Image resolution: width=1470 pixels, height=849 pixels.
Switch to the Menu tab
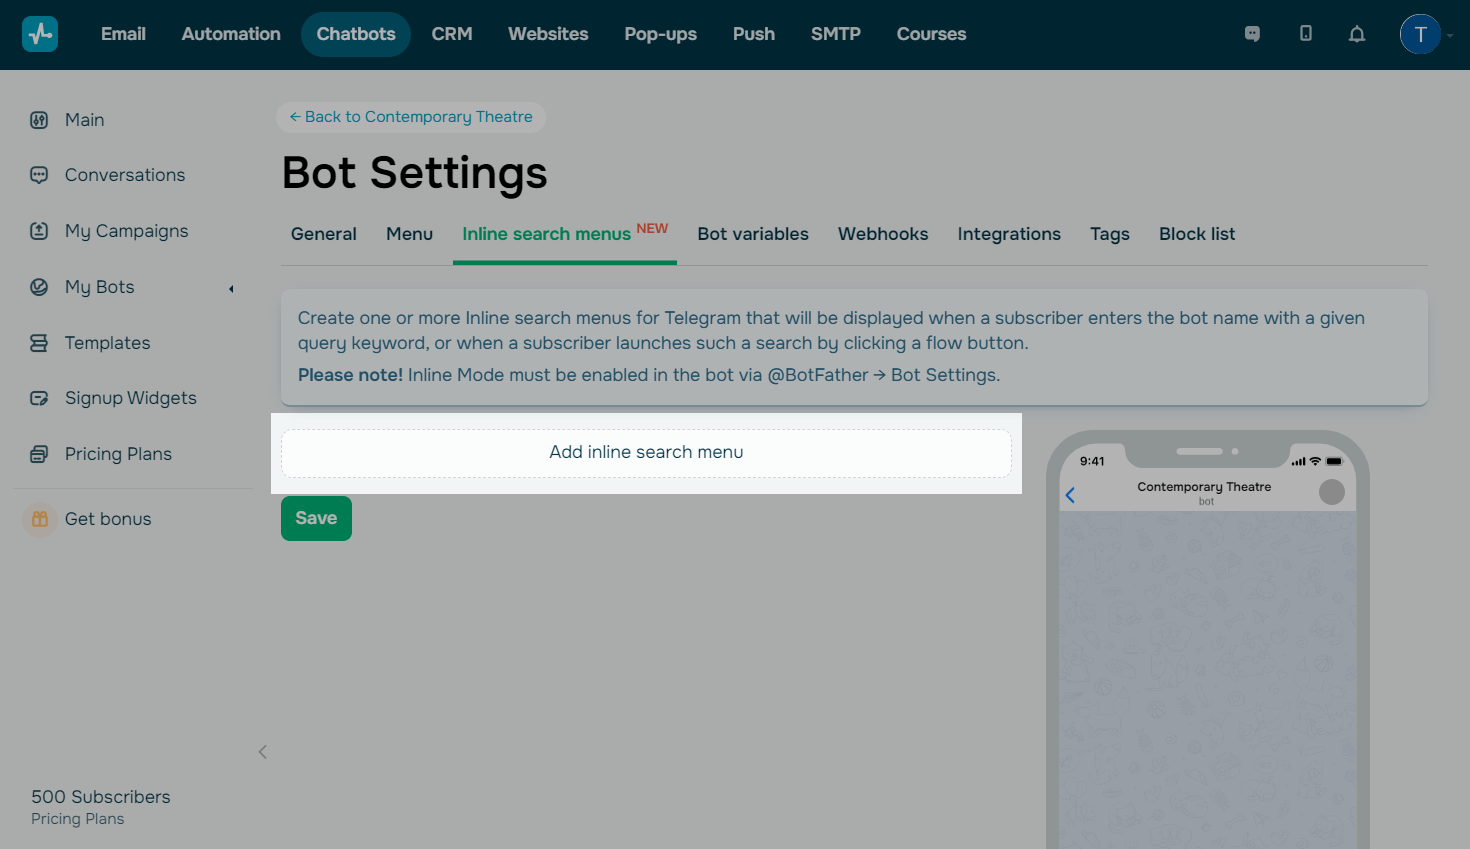coord(410,234)
